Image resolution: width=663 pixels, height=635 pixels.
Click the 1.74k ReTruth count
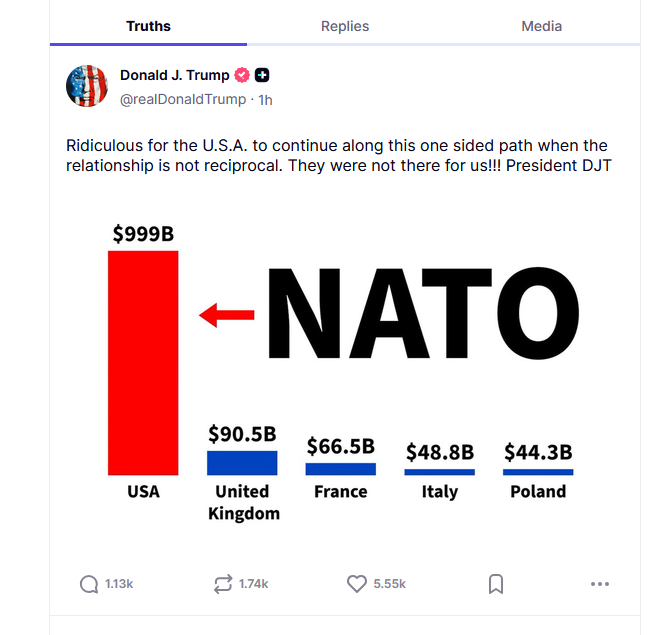(x=253, y=584)
